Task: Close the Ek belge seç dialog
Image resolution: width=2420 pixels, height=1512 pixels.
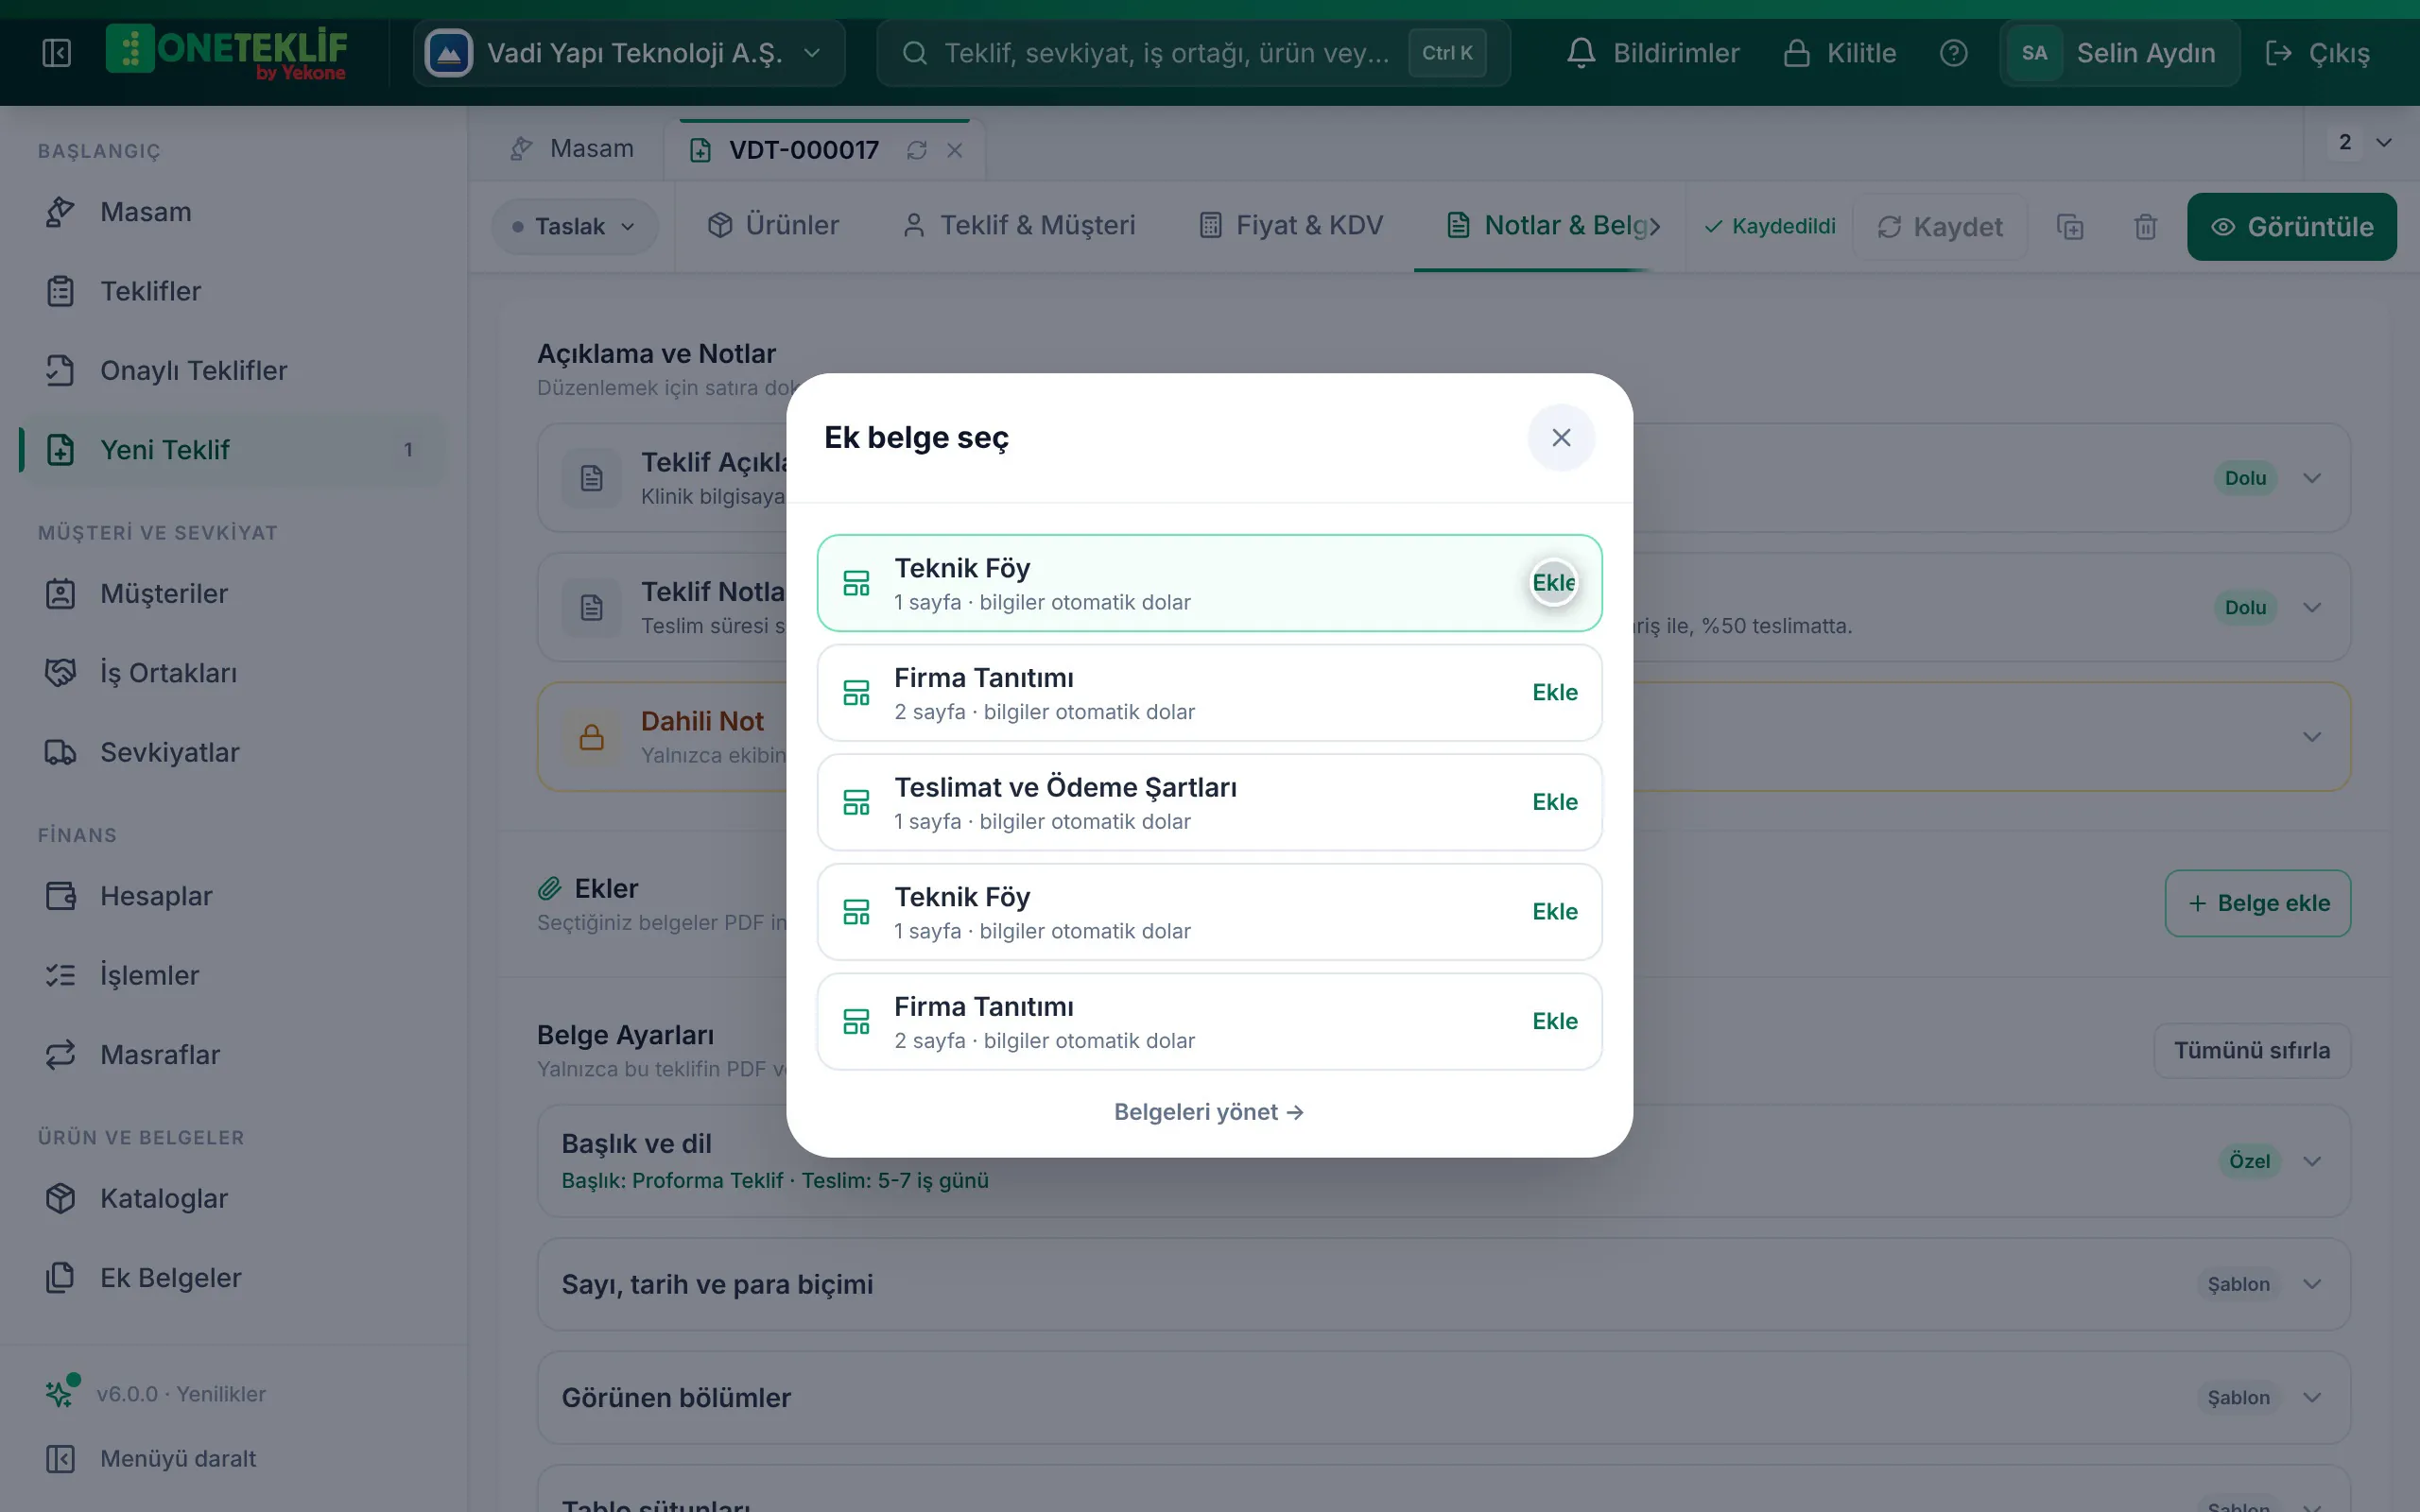Action: click(1561, 438)
